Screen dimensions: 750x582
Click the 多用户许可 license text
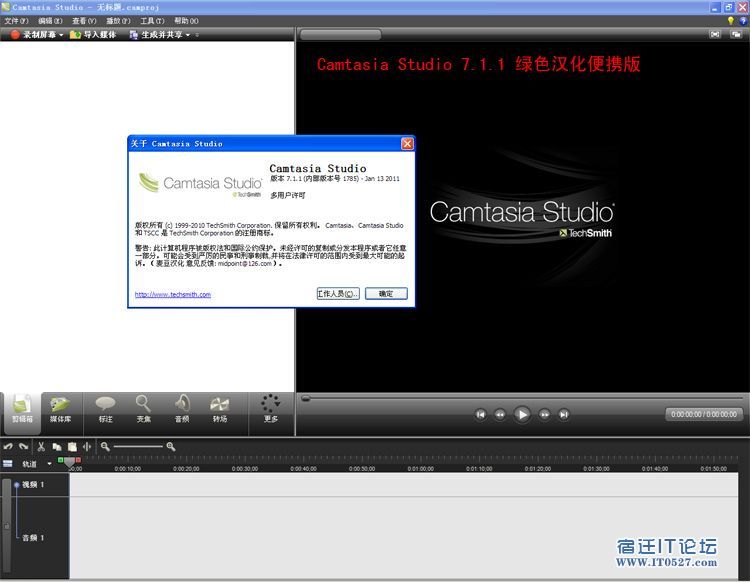(x=287, y=195)
